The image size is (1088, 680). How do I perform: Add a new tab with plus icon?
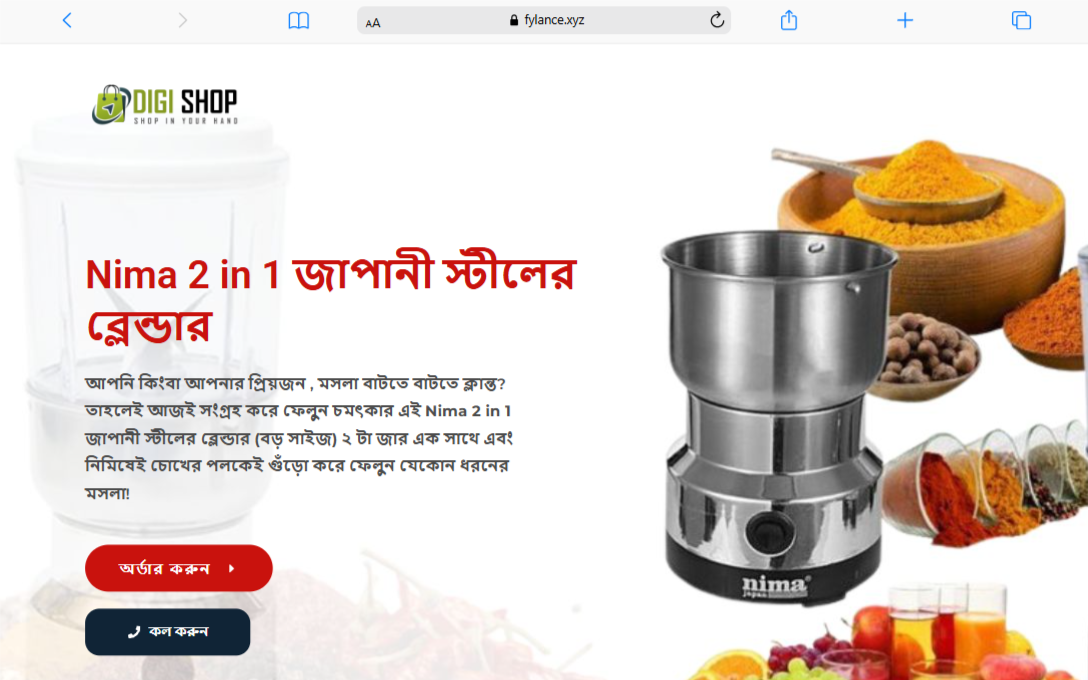click(905, 20)
